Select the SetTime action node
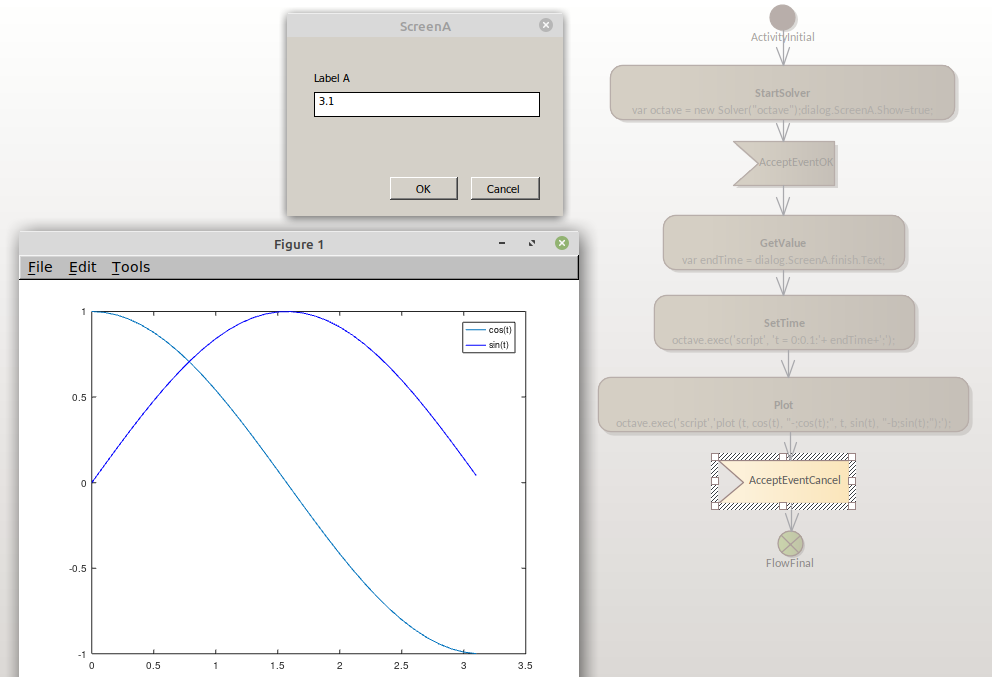The height and width of the screenshot is (677, 992). tap(784, 323)
